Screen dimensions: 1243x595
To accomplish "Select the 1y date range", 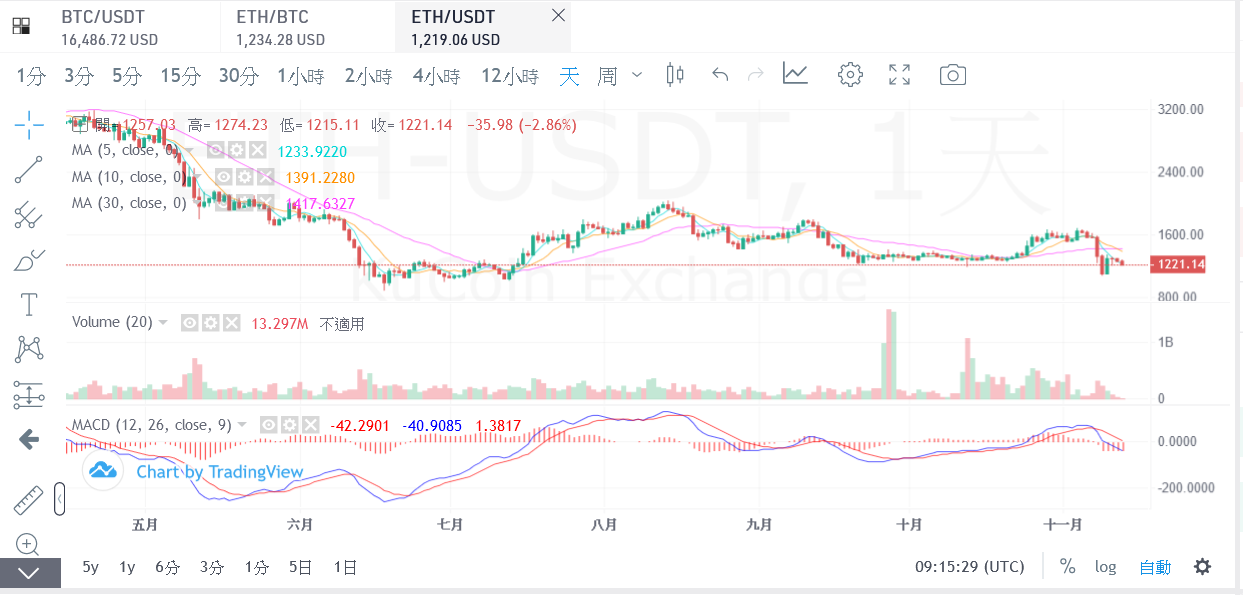I will tap(127, 567).
